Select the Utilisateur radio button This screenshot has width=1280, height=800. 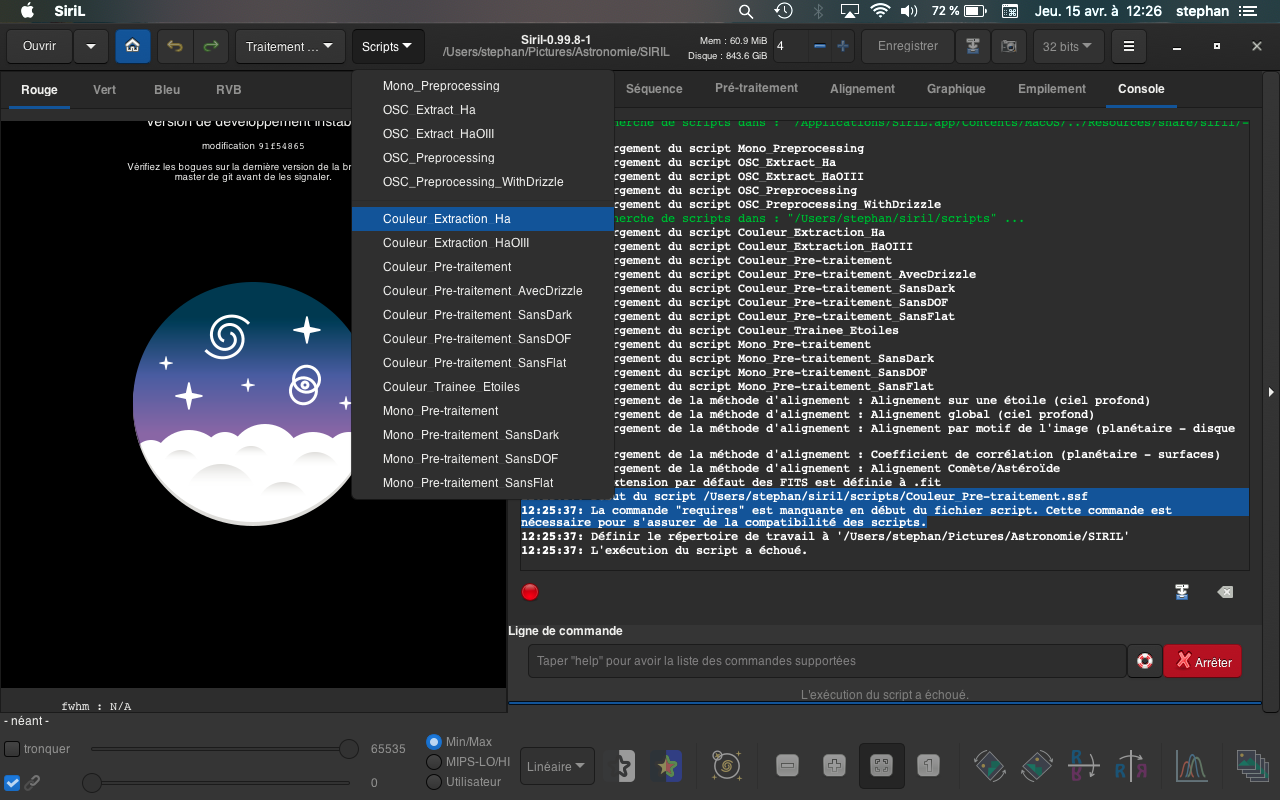[434, 782]
